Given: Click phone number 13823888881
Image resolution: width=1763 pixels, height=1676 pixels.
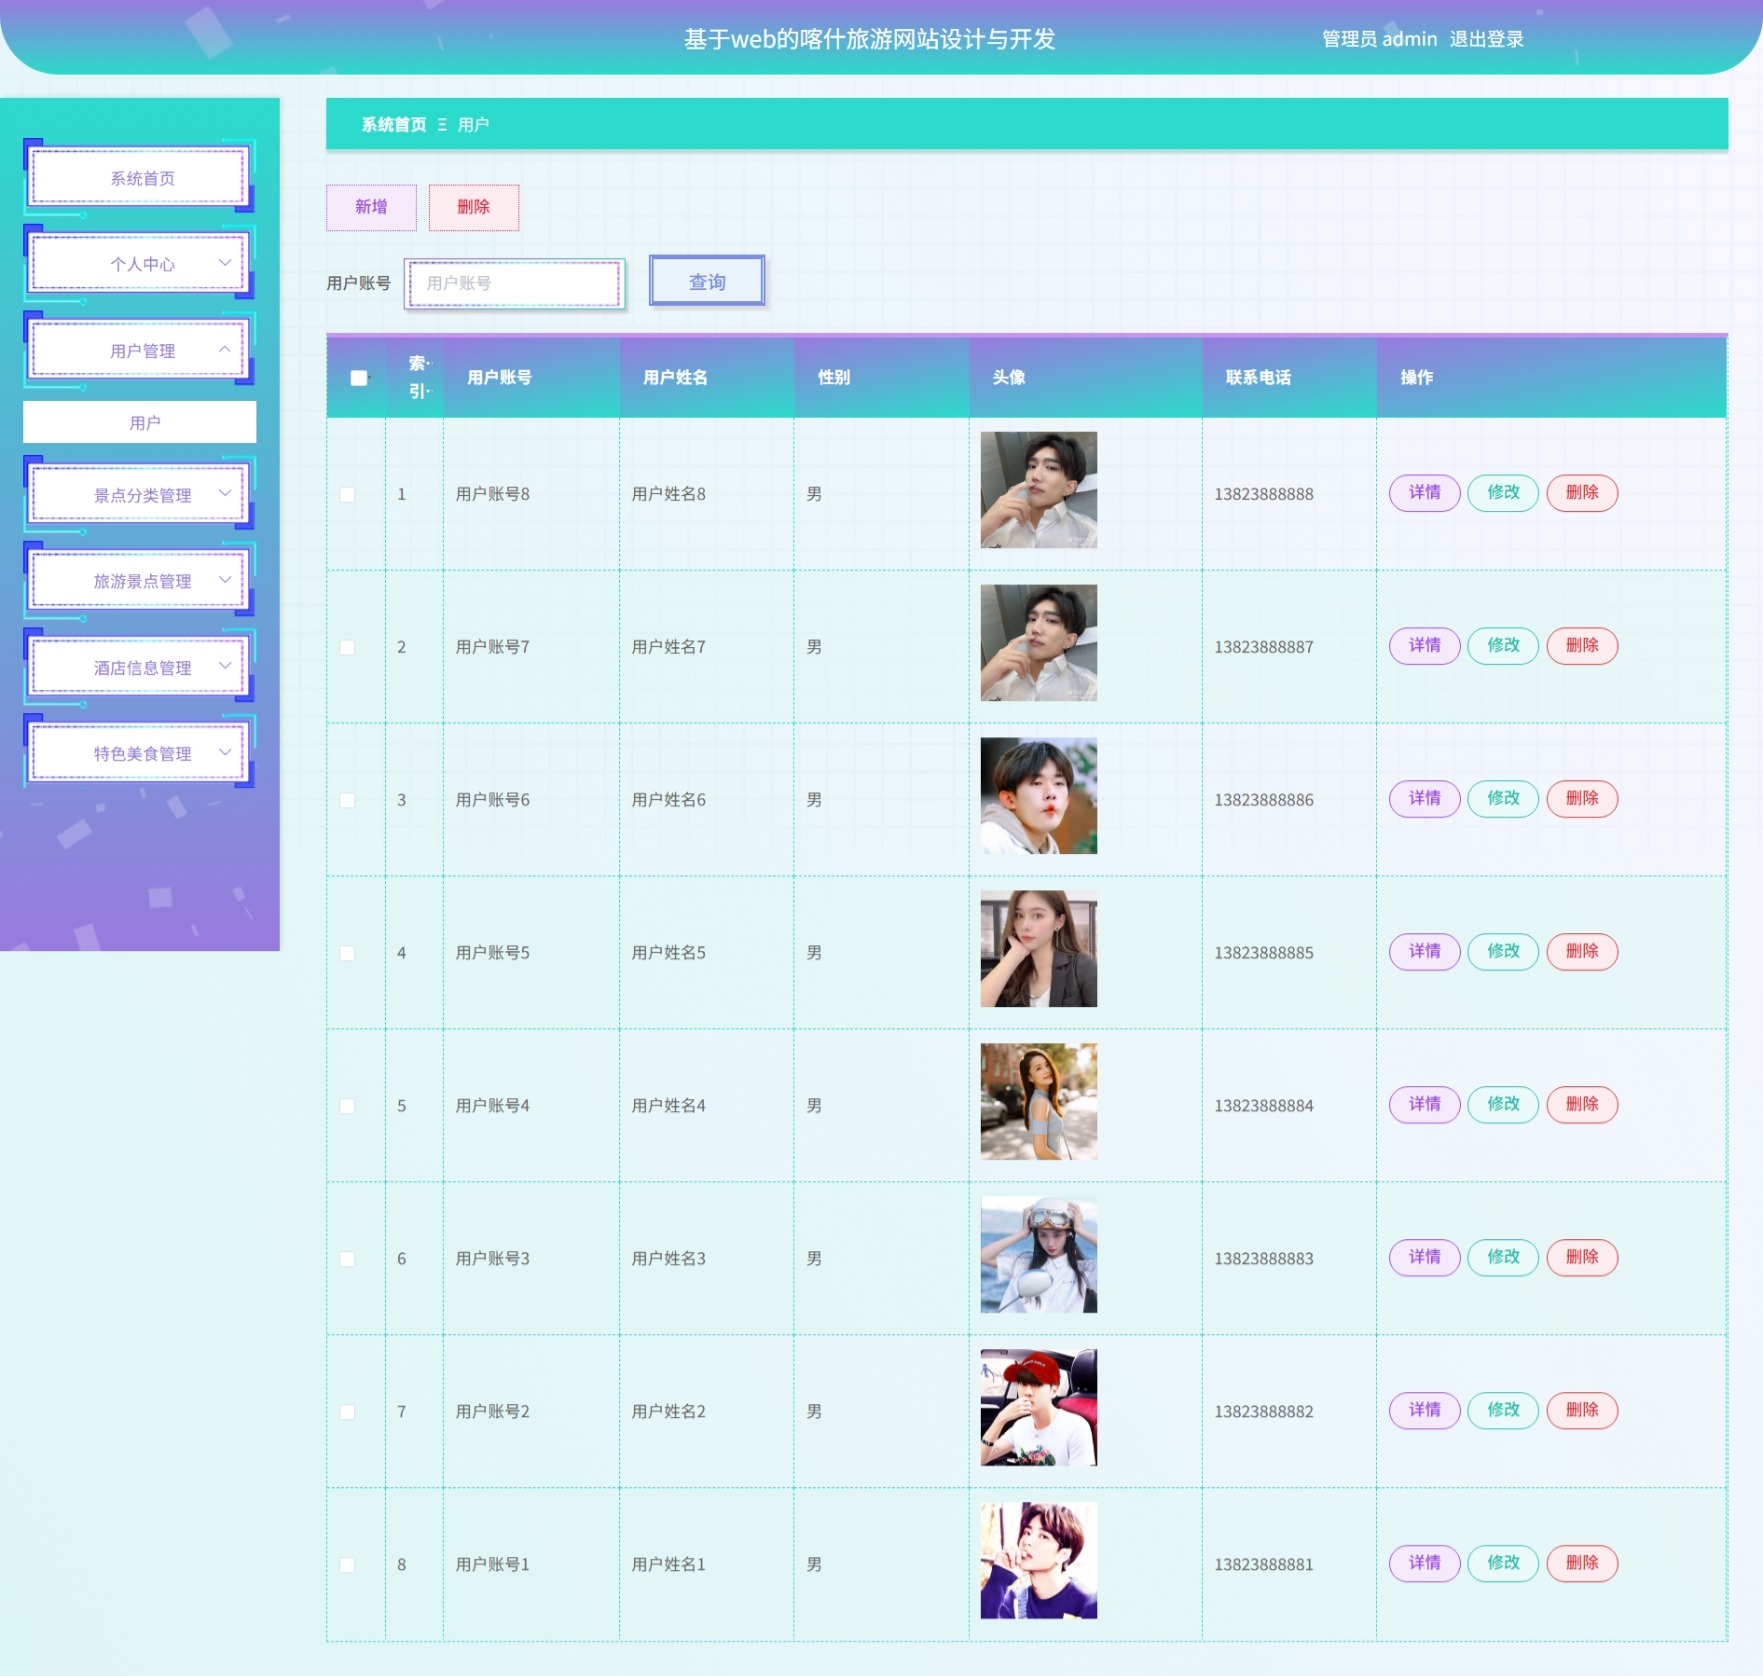Looking at the screenshot, I should pos(1264,1565).
